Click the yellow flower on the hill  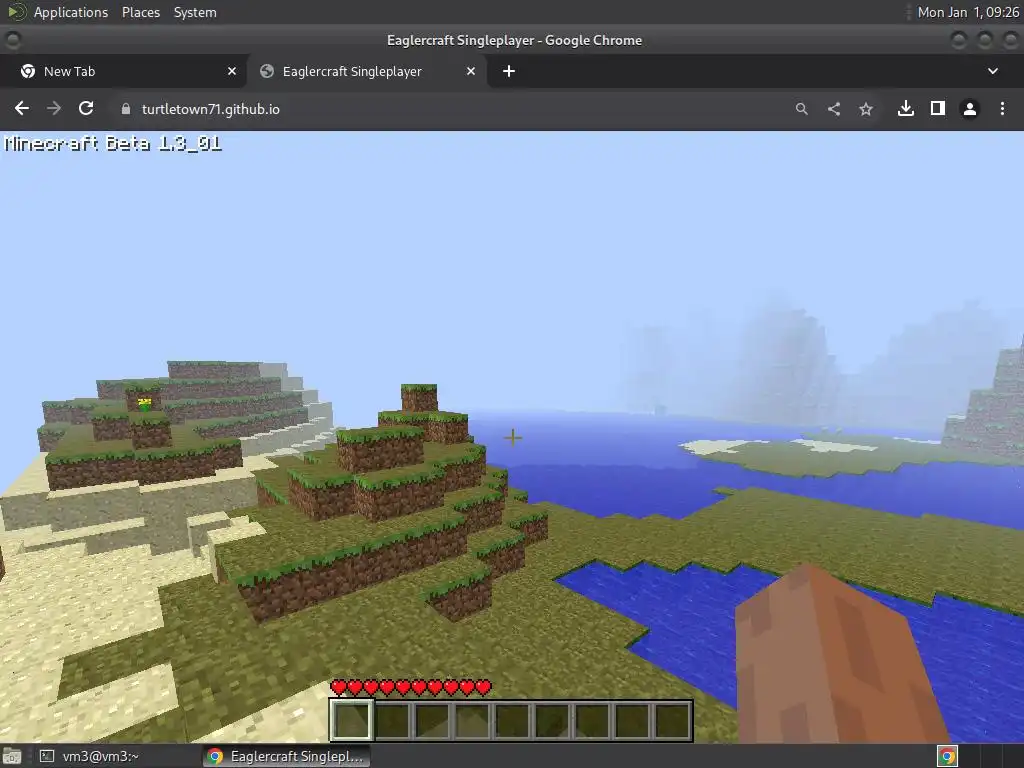[x=144, y=403]
